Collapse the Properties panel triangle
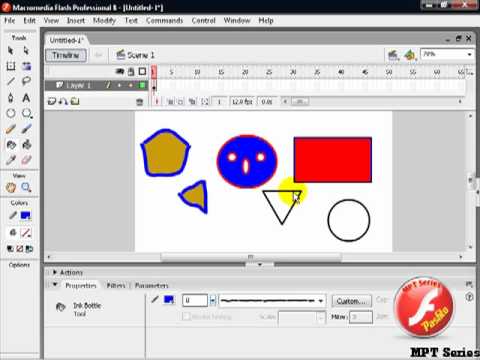This screenshot has height=360, width=480. click(x=55, y=285)
